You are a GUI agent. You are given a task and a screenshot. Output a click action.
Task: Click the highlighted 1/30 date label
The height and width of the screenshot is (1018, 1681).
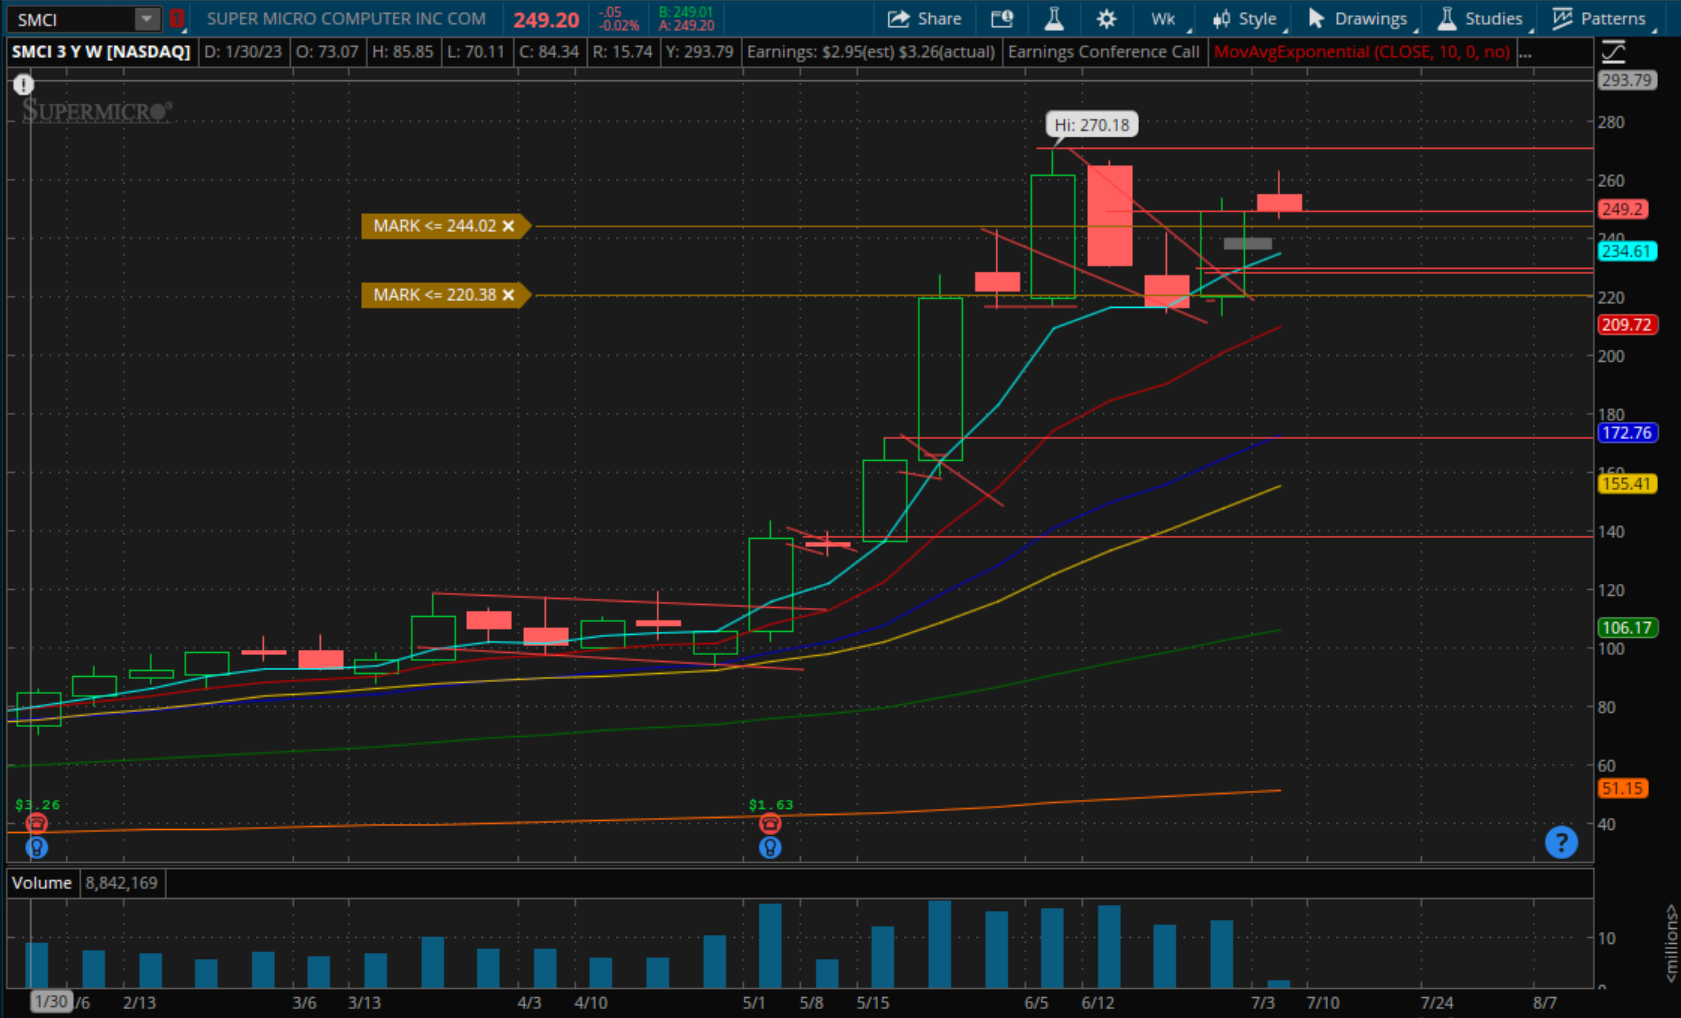coord(50,1002)
